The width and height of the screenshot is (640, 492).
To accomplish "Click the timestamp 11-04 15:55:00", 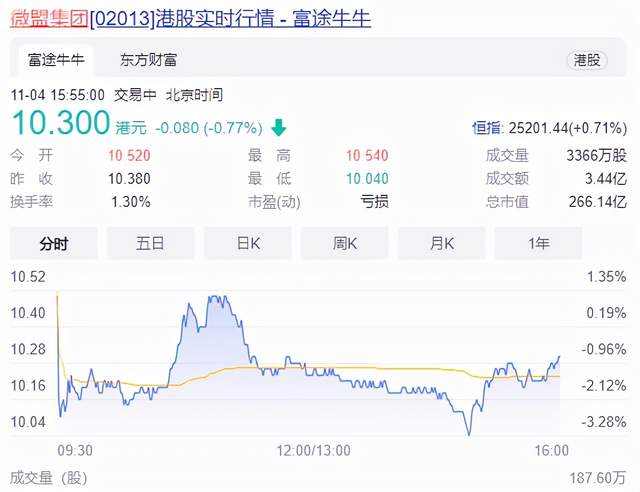I will tap(58, 95).
